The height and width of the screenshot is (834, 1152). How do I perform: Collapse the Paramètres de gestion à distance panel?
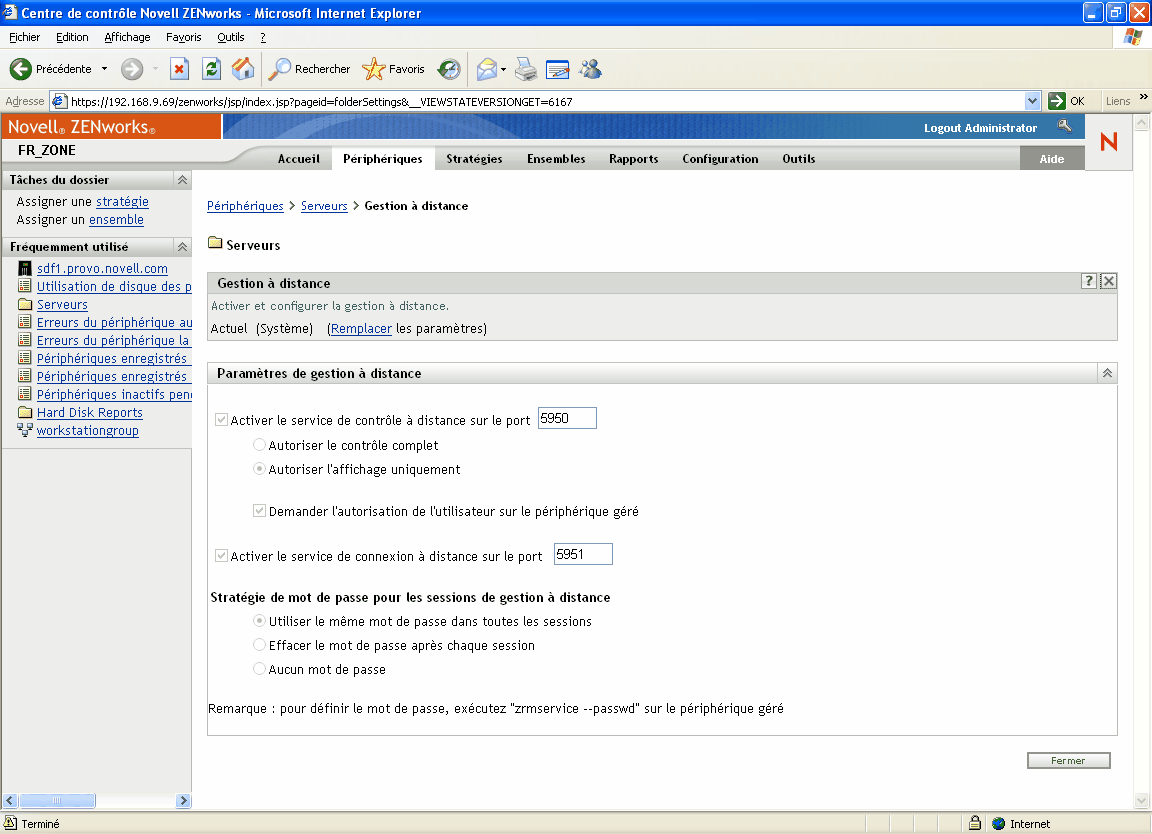(1106, 372)
